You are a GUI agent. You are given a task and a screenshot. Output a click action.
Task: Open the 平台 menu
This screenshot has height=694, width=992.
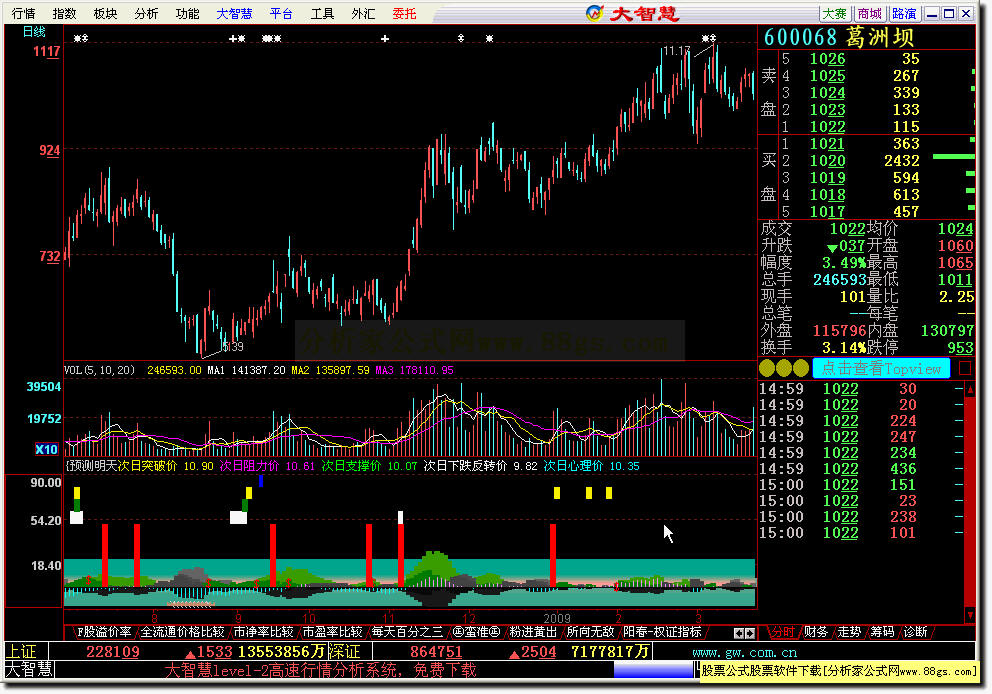click(x=281, y=13)
